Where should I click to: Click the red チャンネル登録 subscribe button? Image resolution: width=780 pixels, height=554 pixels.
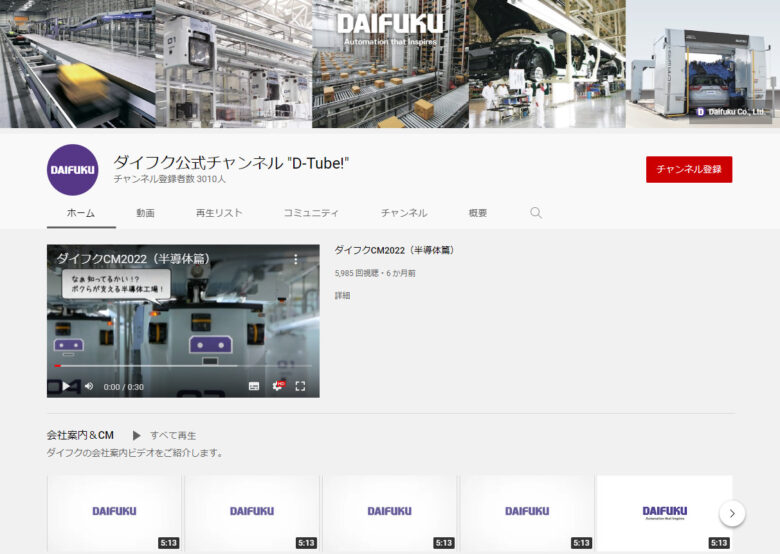(x=689, y=170)
